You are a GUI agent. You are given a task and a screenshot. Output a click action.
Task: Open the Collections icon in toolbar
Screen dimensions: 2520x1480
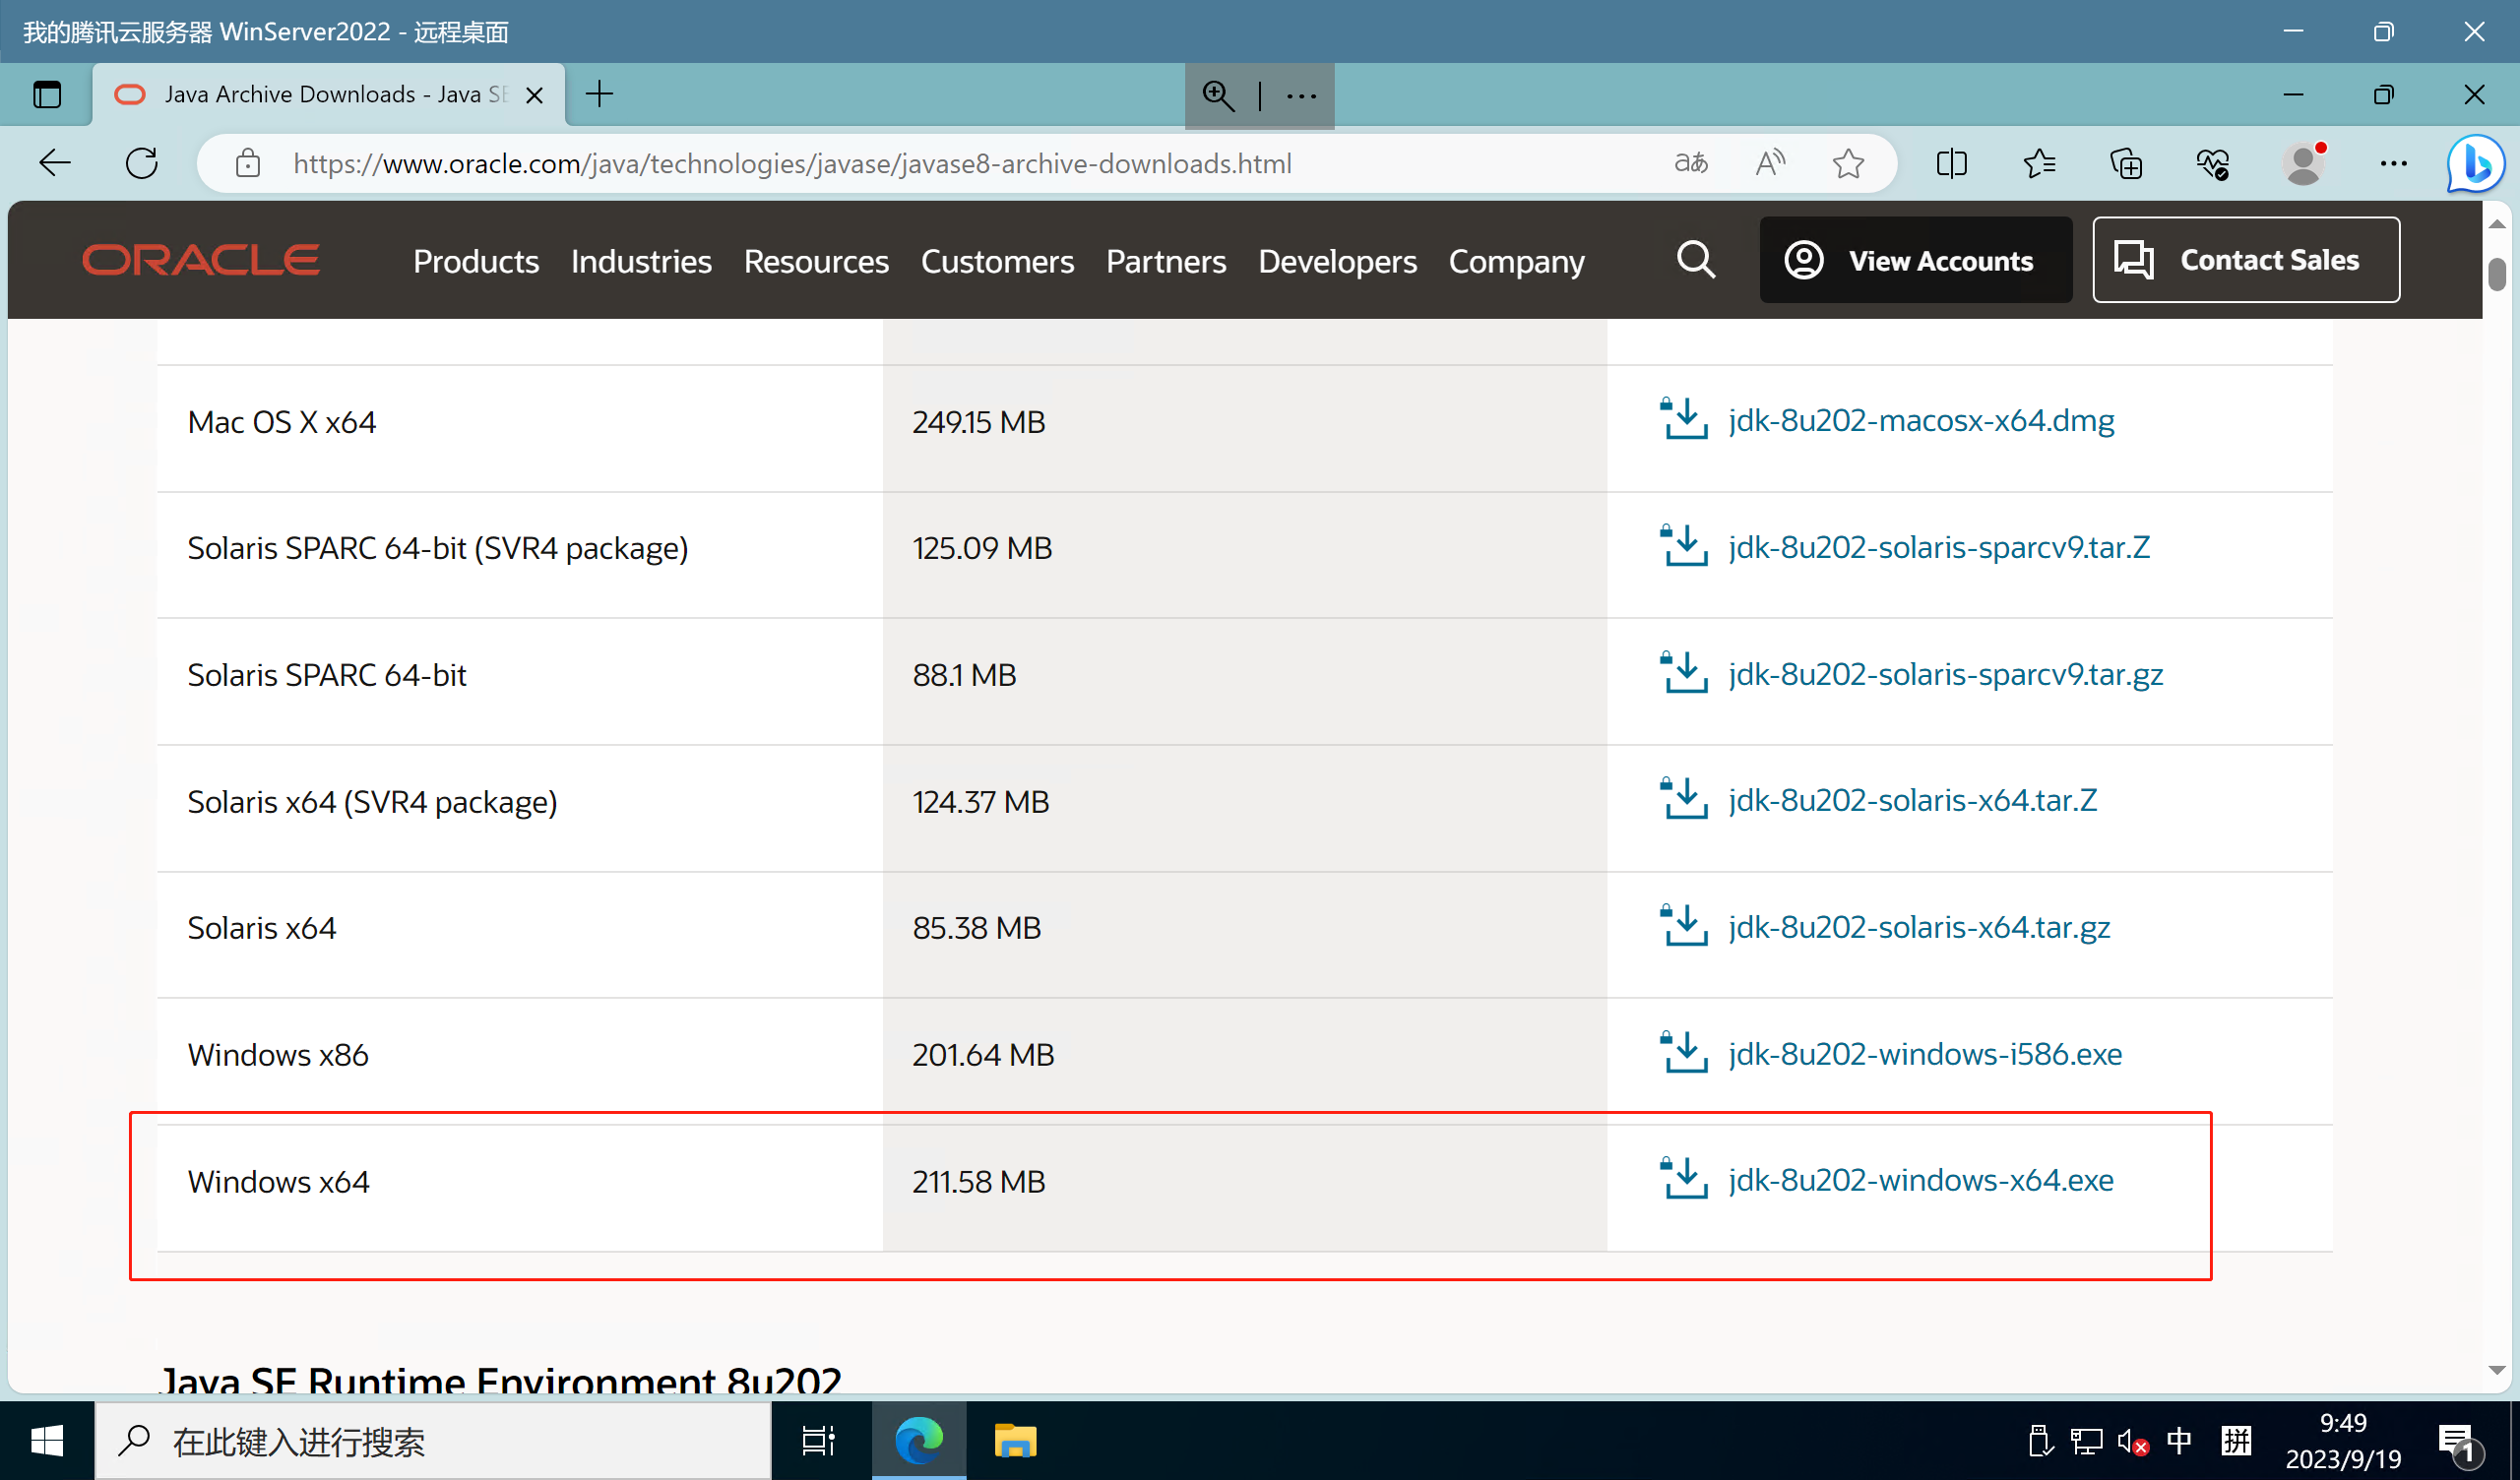point(2126,163)
